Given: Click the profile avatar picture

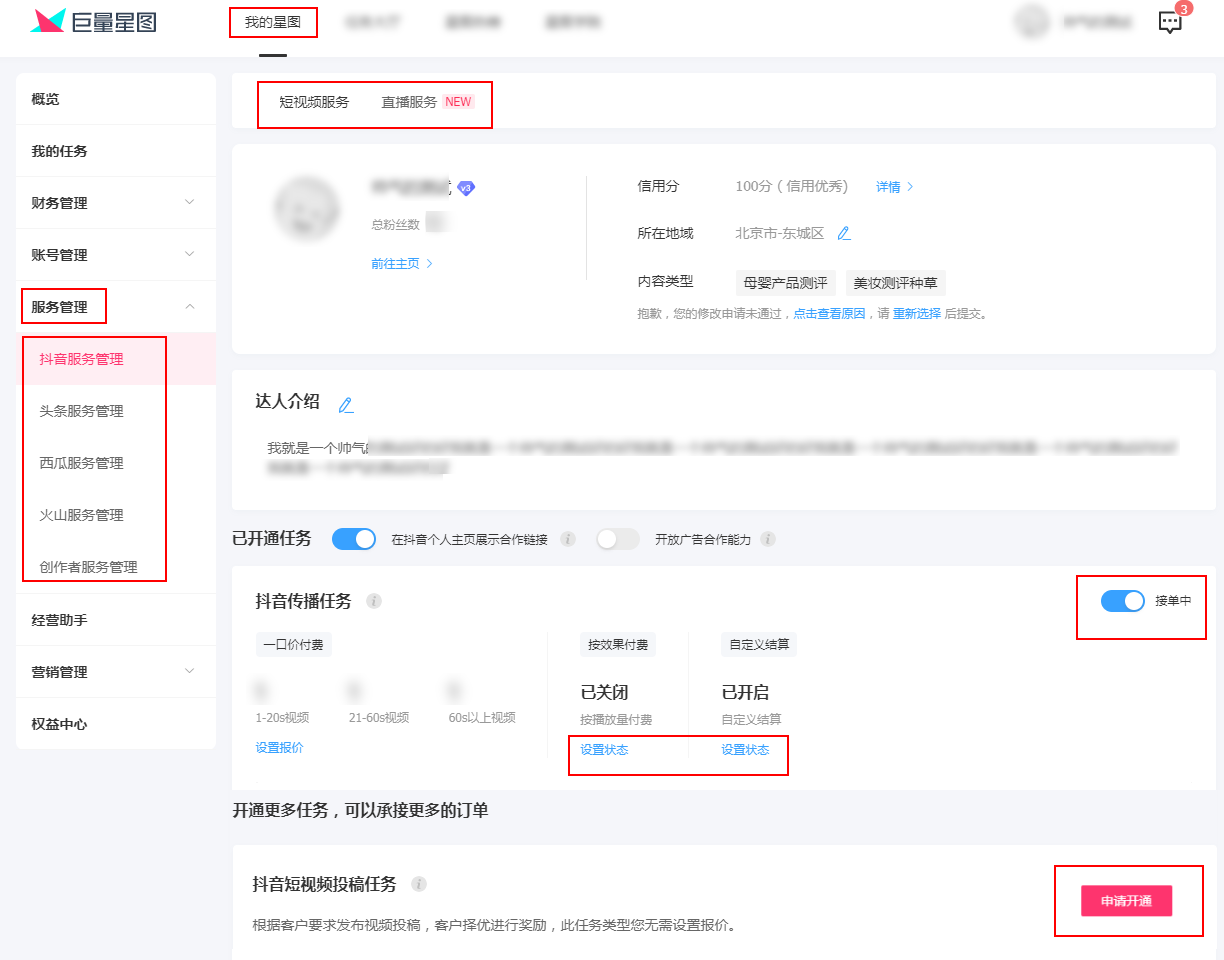Looking at the screenshot, I should [x=306, y=209].
